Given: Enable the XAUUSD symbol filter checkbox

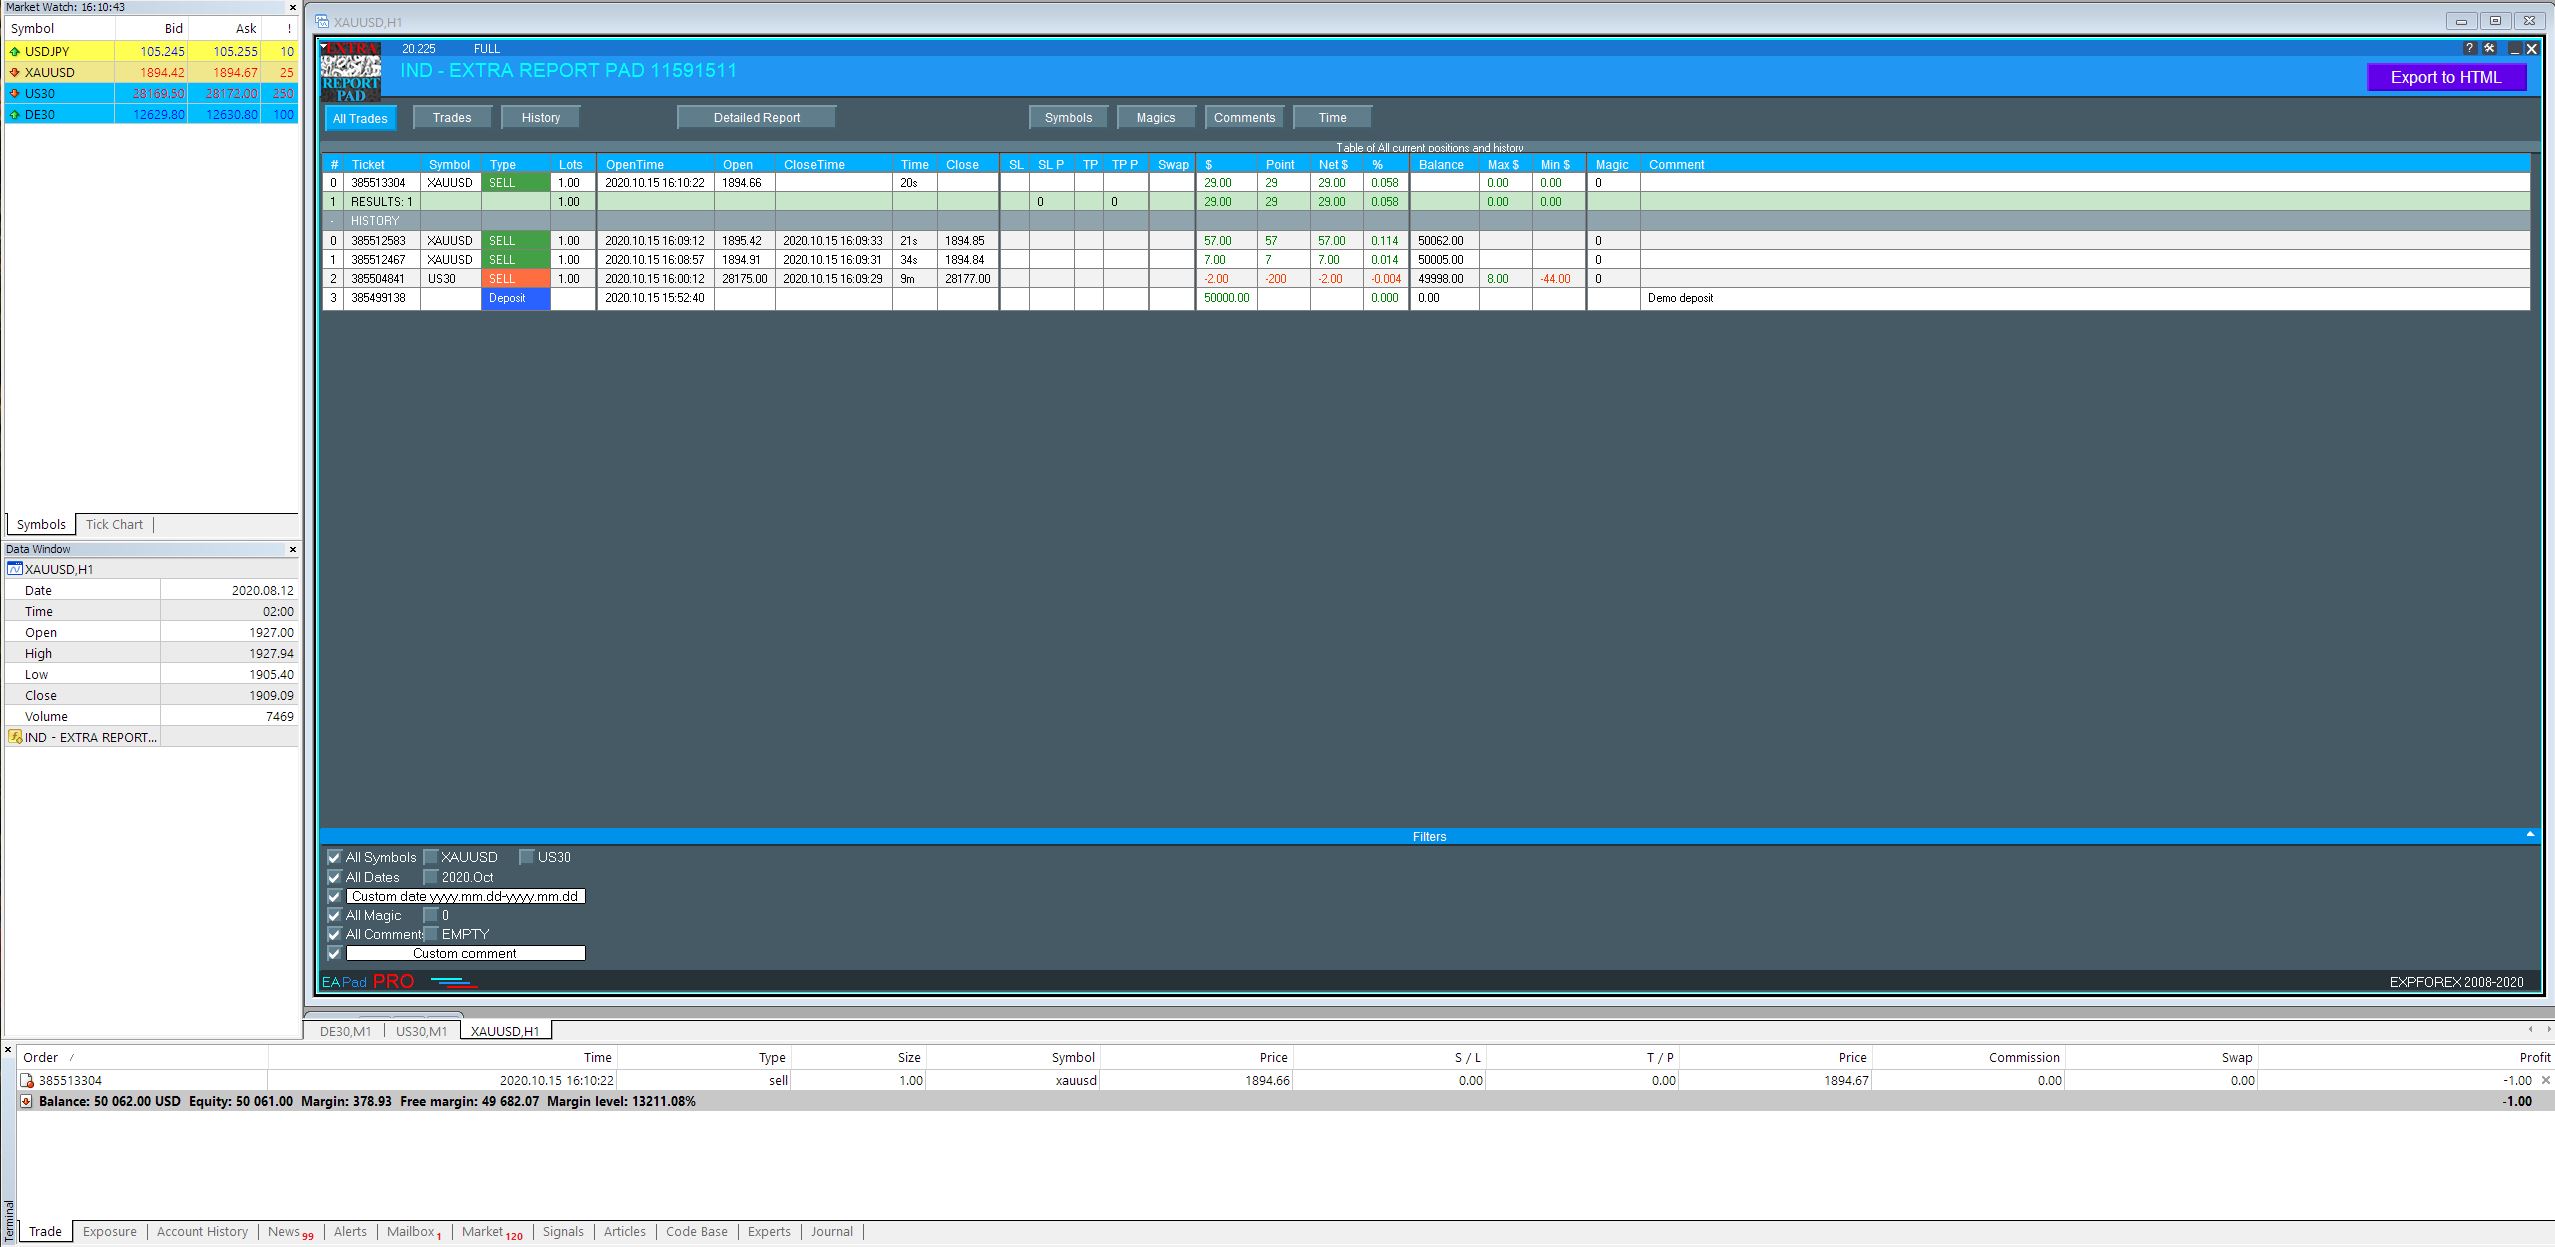Looking at the screenshot, I should pyautogui.click(x=430, y=857).
